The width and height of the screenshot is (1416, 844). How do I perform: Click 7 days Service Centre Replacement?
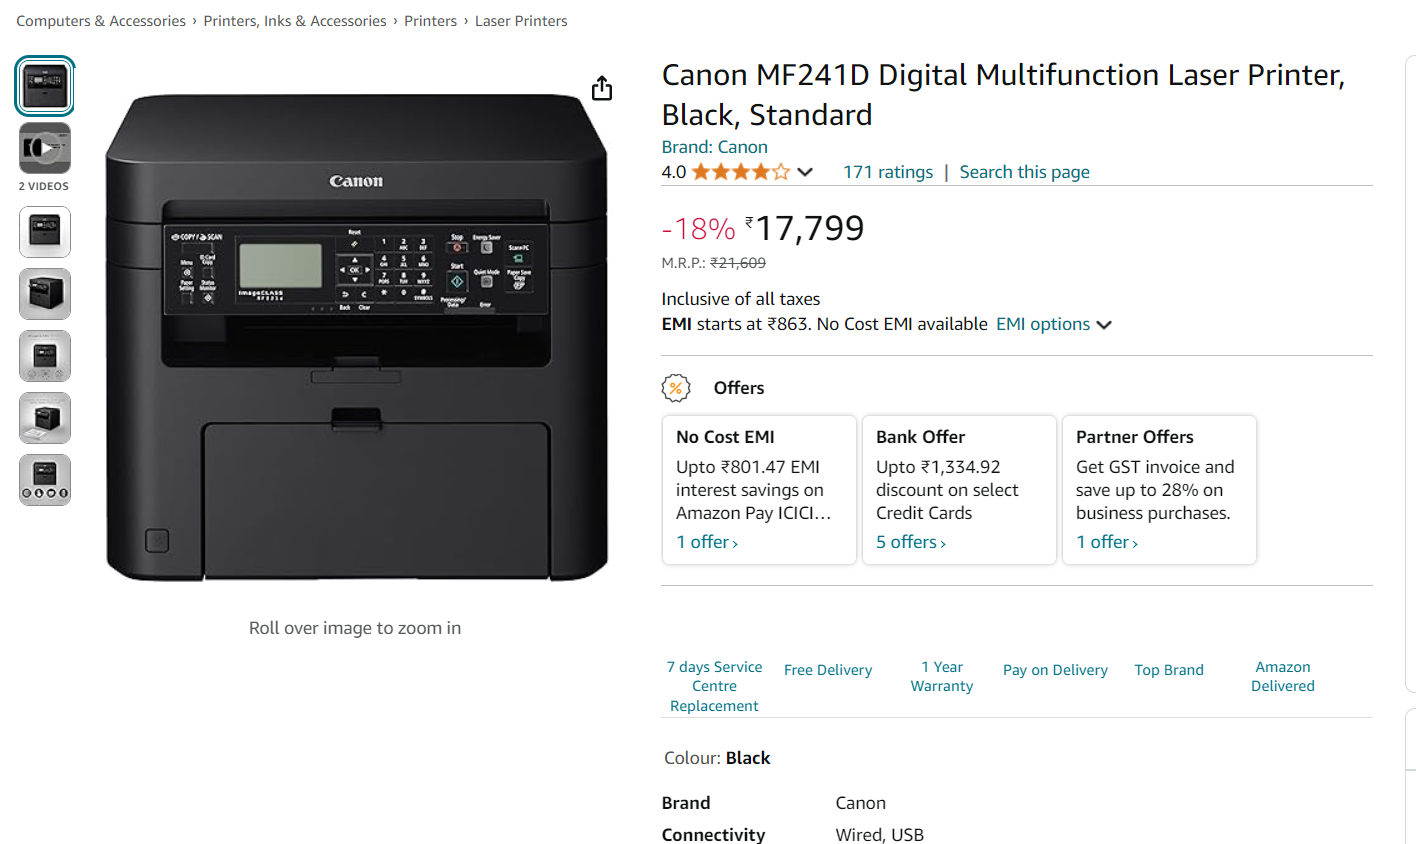pos(714,686)
